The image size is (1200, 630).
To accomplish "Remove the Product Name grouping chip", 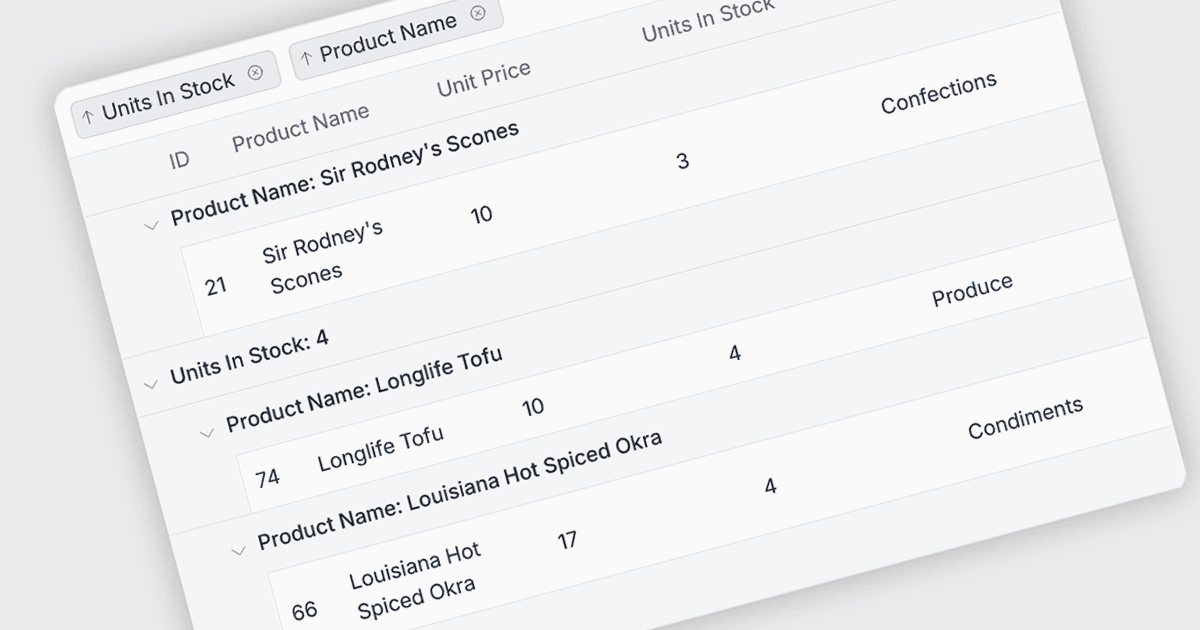I will coord(478,13).
